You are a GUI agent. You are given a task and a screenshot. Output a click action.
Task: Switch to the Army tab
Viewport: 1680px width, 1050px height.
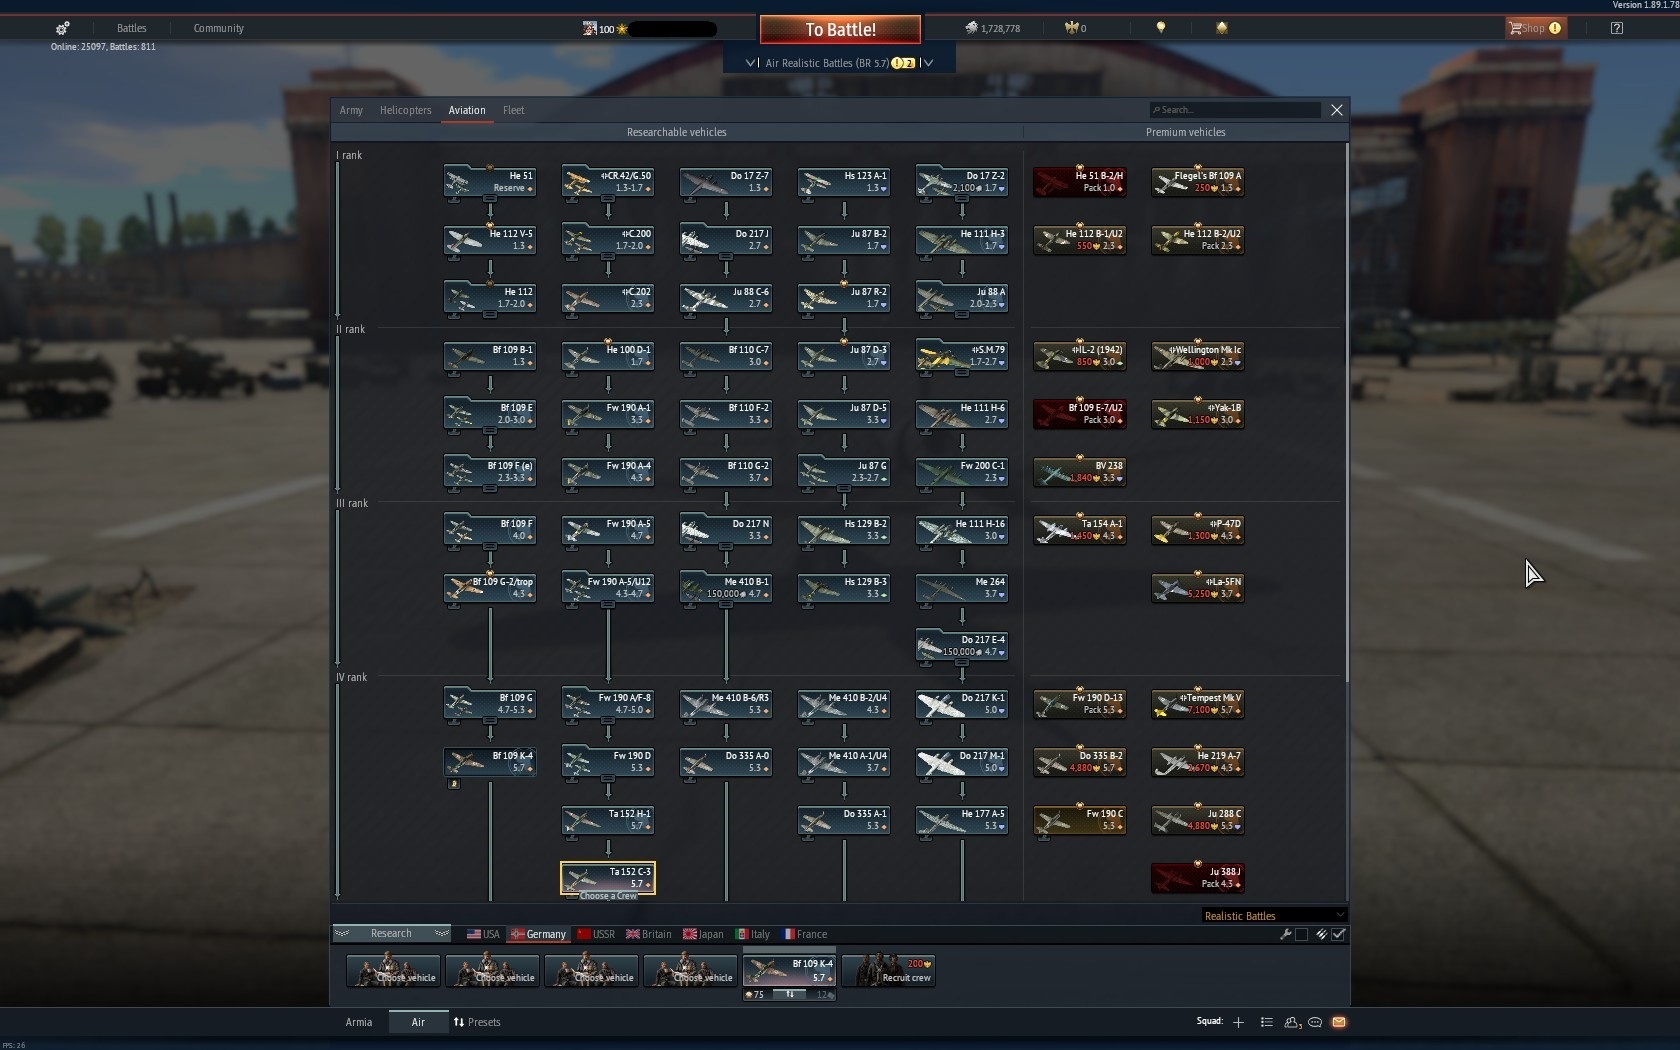click(351, 110)
